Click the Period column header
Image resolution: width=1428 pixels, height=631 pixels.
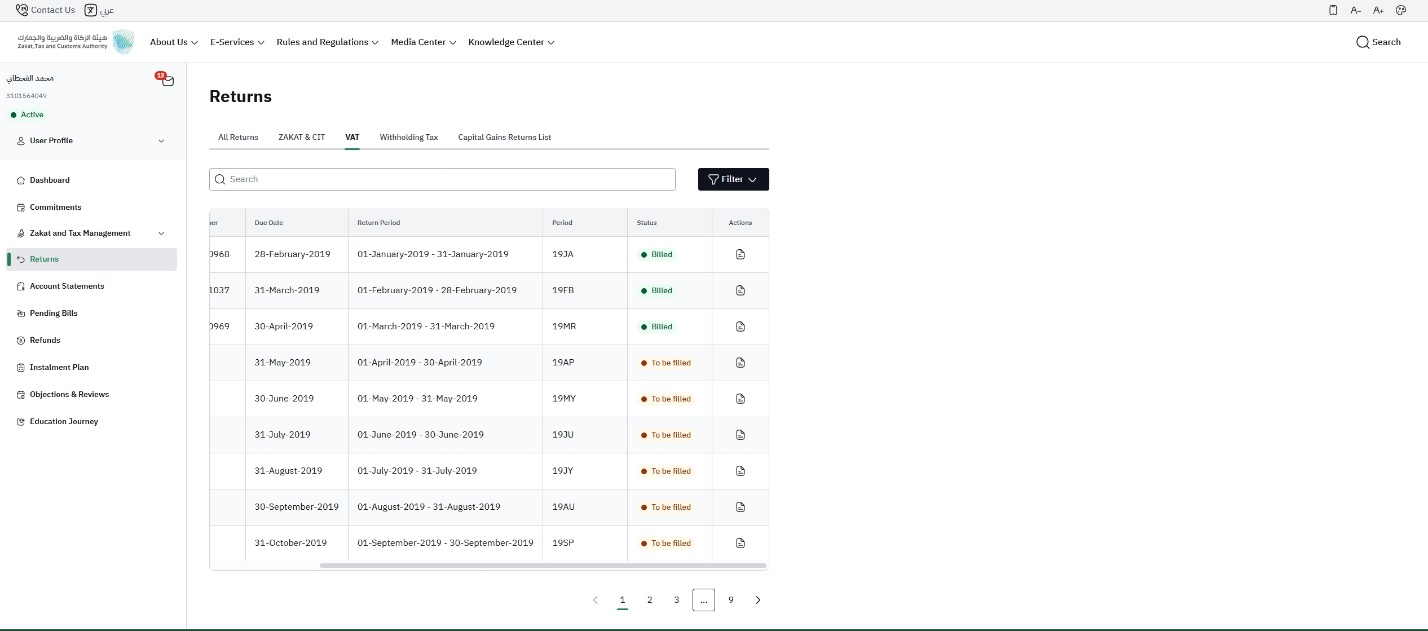point(562,223)
